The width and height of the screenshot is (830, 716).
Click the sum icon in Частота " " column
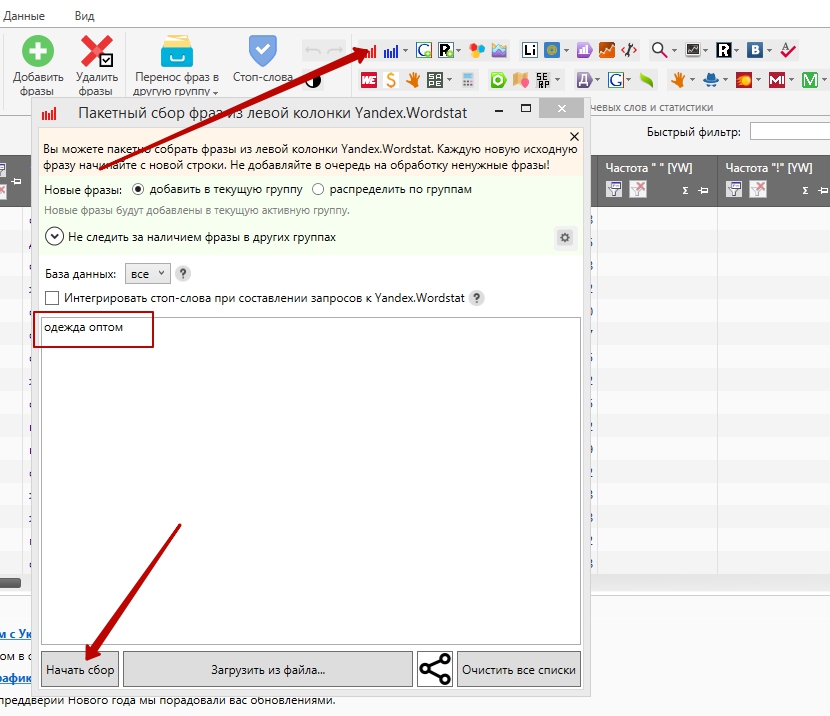[685, 191]
